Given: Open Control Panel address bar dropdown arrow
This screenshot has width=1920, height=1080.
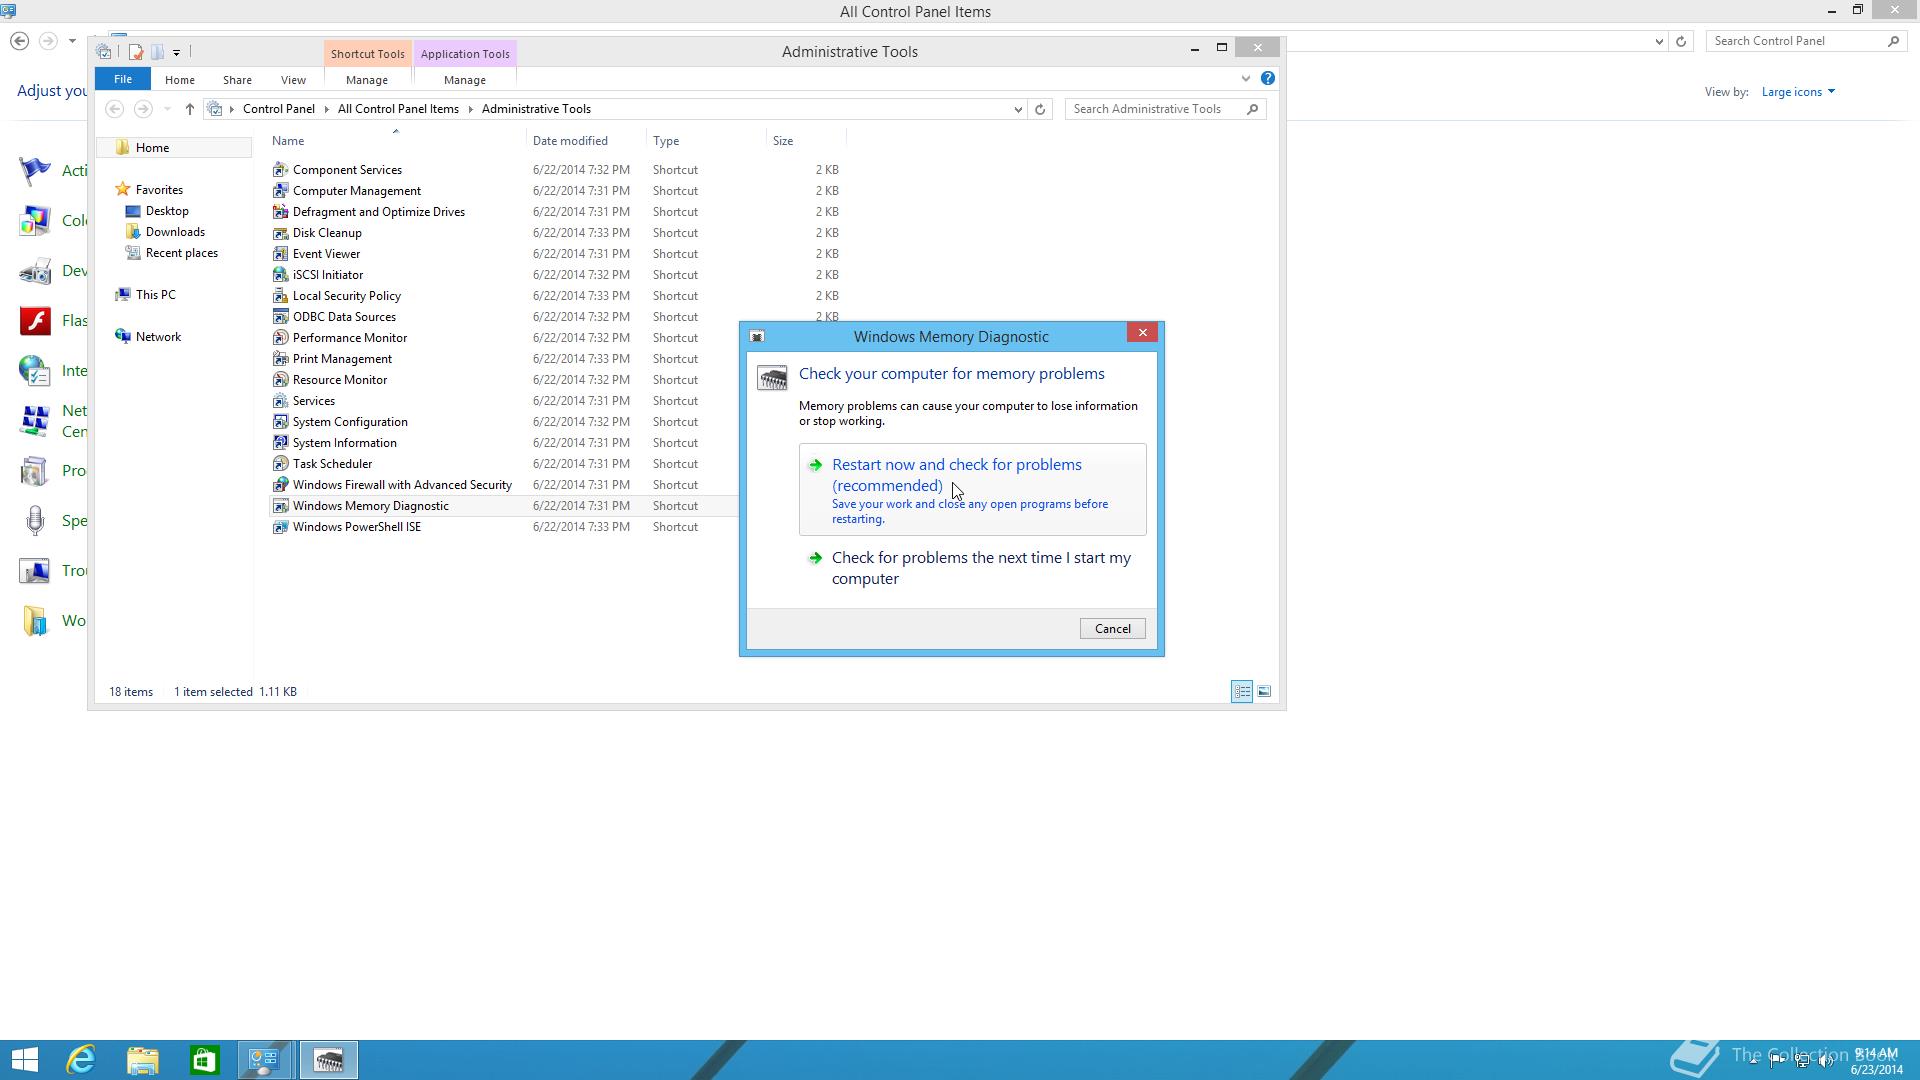Looking at the screenshot, I should [1659, 41].
